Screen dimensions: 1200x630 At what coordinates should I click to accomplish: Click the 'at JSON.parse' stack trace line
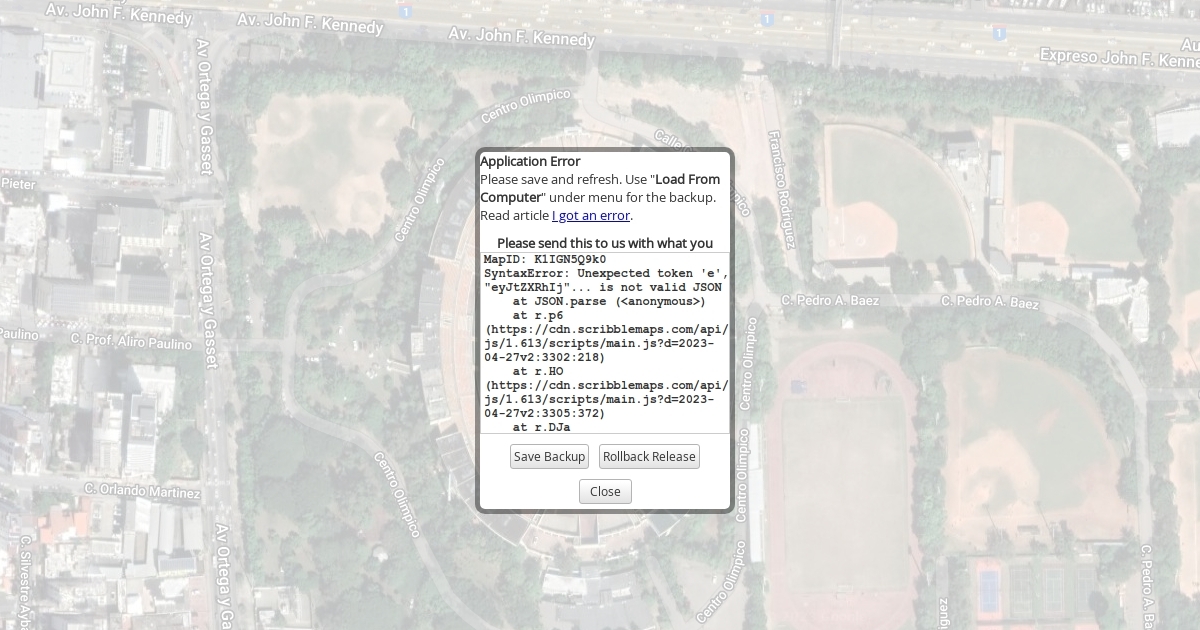coord(608,301)
